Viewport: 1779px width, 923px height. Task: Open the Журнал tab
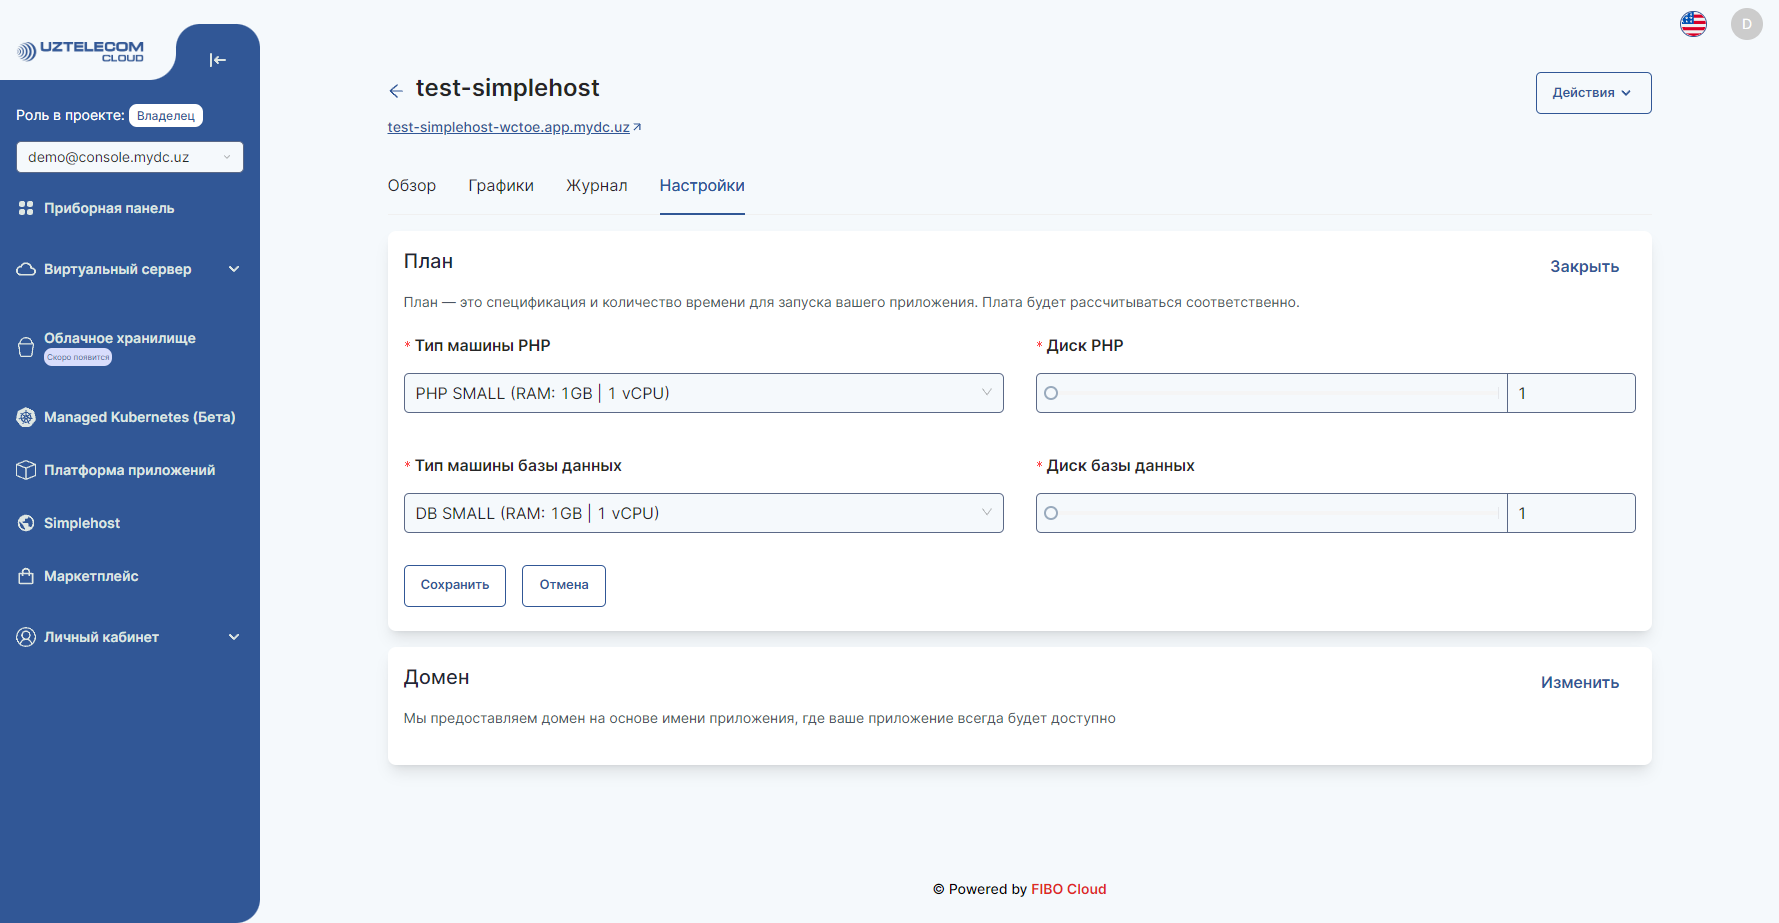pyautogui.click(x=596, y=185)
